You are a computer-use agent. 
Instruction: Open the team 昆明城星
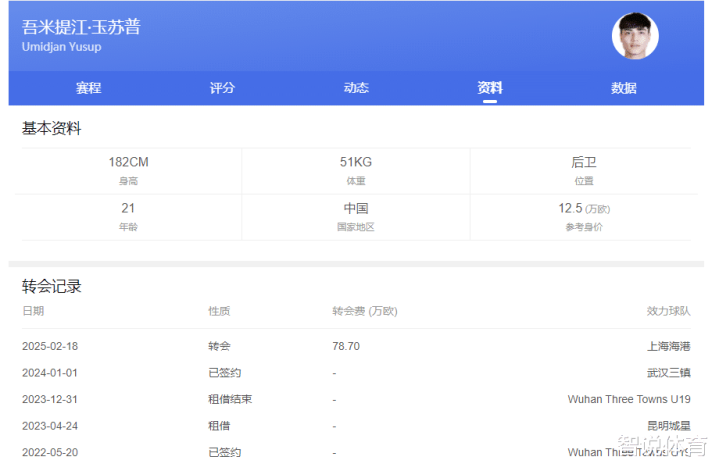click(669, 426)
